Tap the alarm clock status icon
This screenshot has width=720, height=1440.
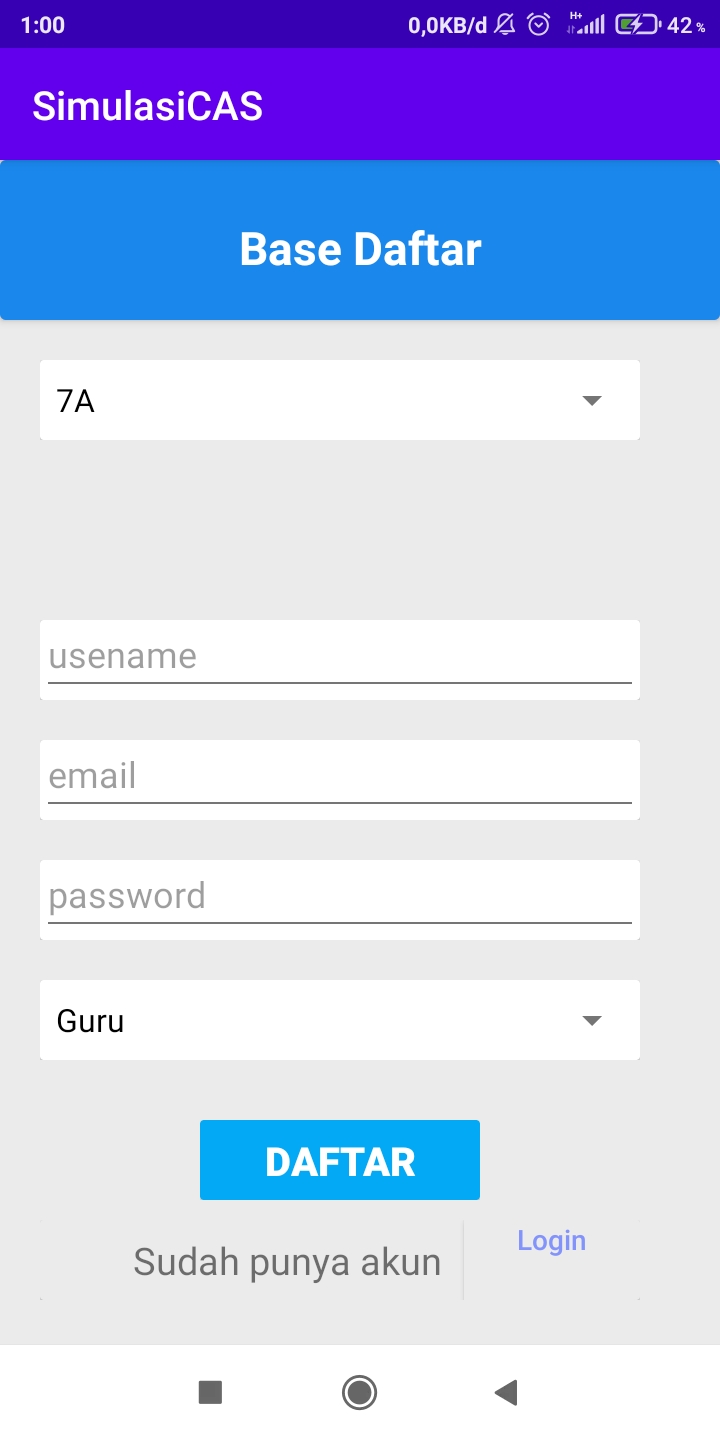click(x=539, y=25)
